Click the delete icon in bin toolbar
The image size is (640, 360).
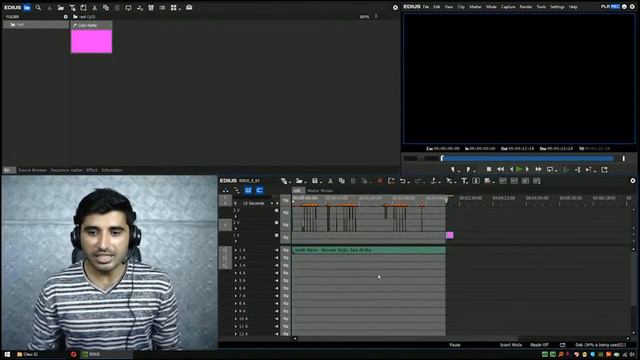point(151,7)
